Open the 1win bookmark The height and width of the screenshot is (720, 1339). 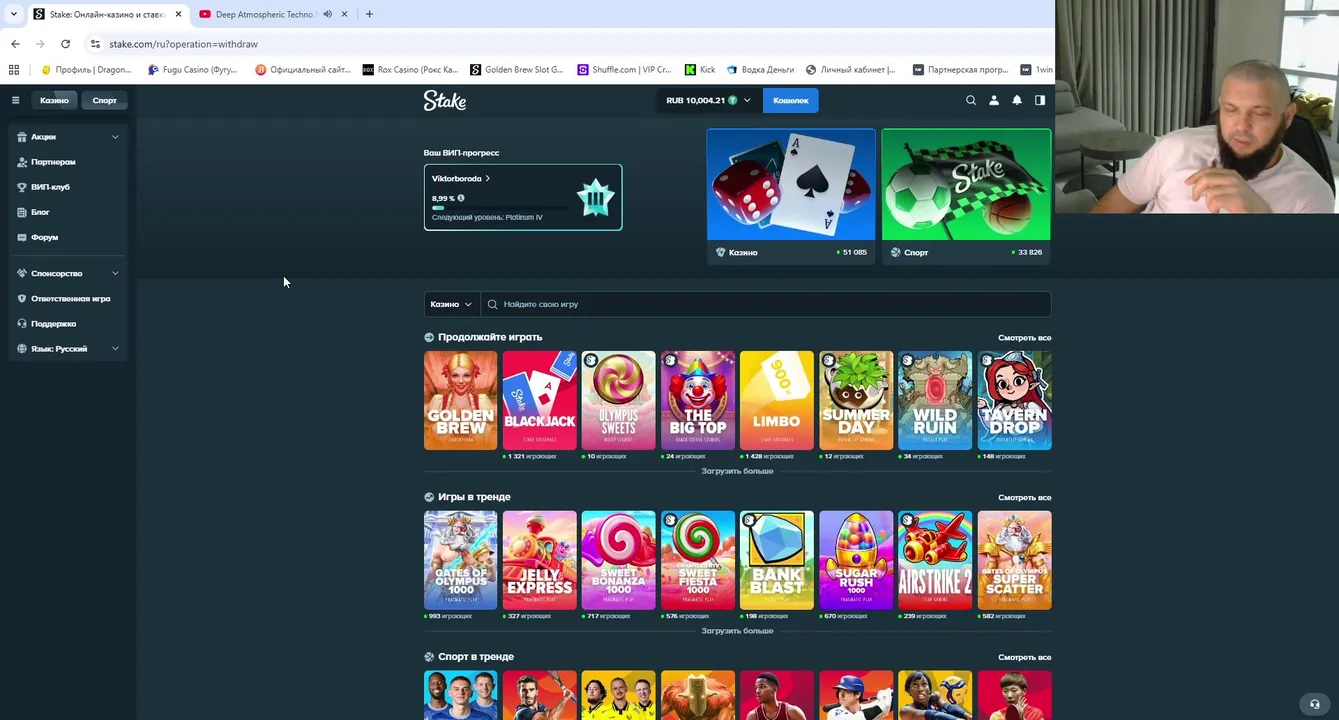click(x=1037, y=70)
